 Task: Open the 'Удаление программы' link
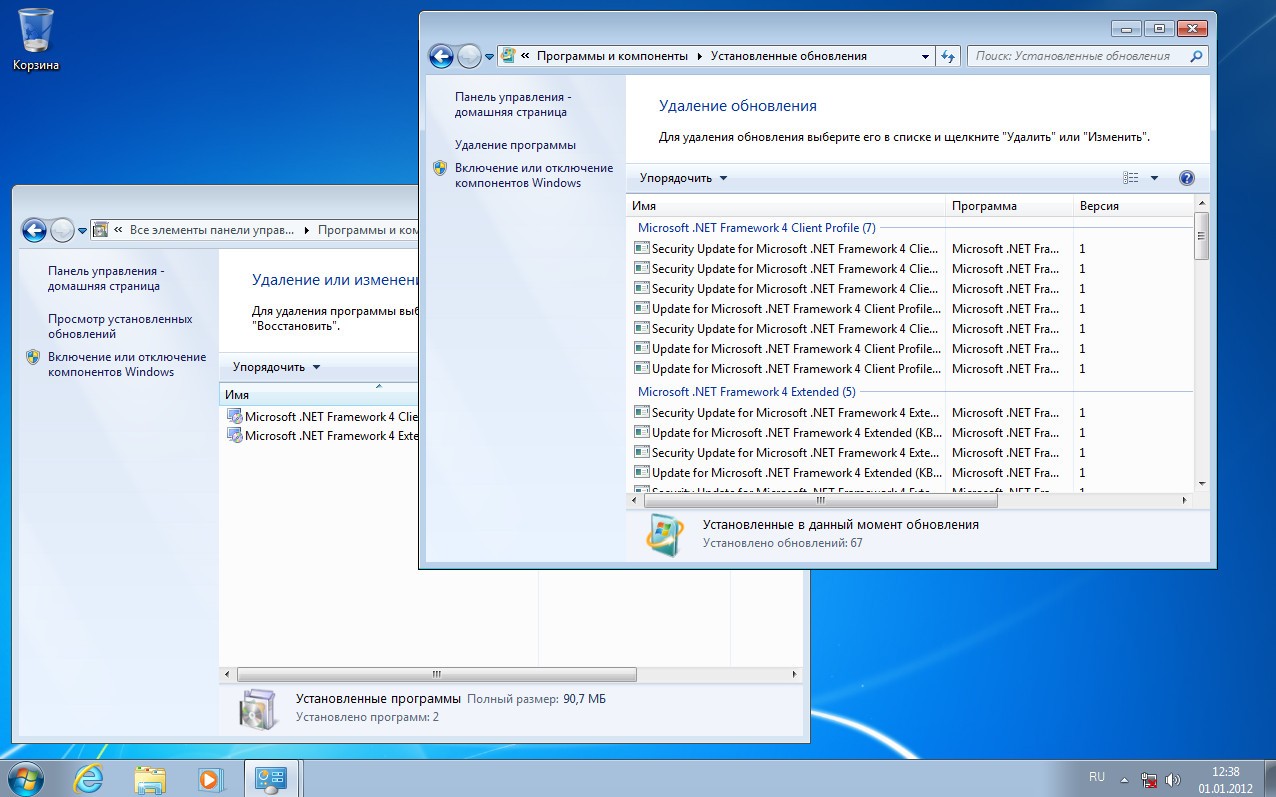[515, 145]
